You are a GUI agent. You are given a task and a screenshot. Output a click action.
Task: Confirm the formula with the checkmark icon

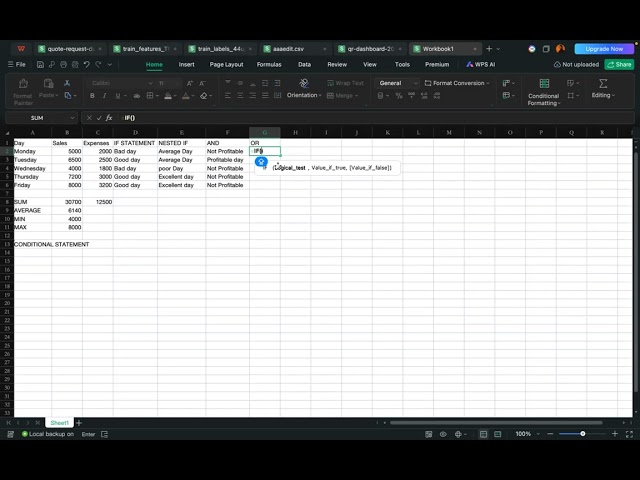click(x=99, y=118)
